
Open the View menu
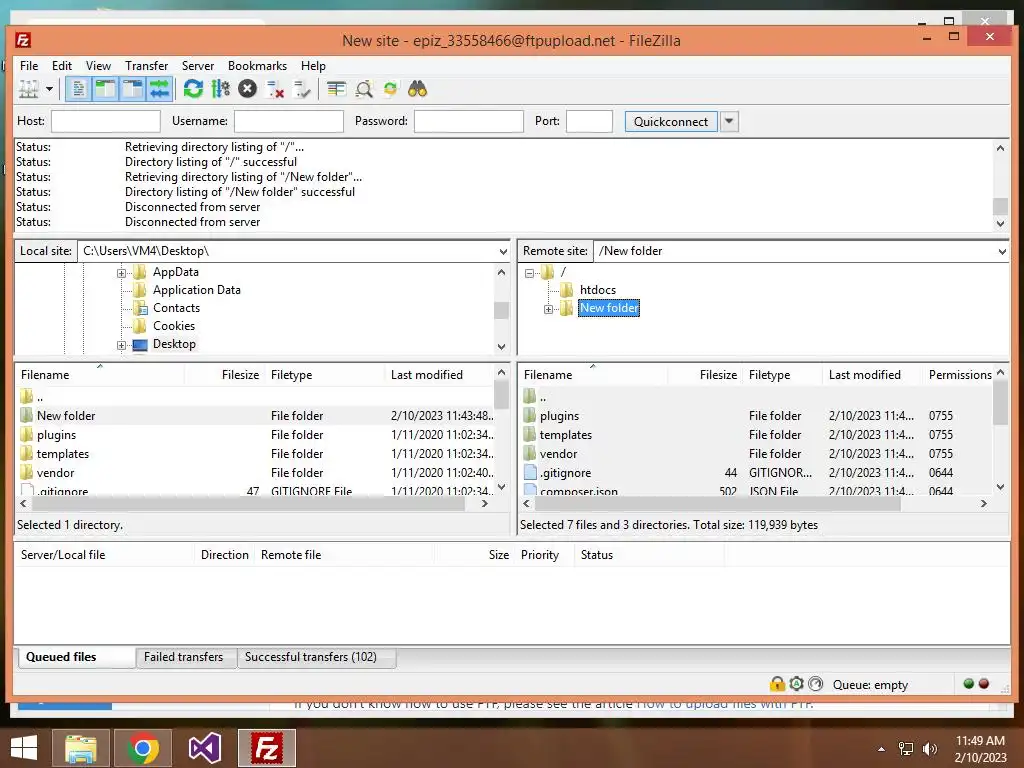point(99,66)
